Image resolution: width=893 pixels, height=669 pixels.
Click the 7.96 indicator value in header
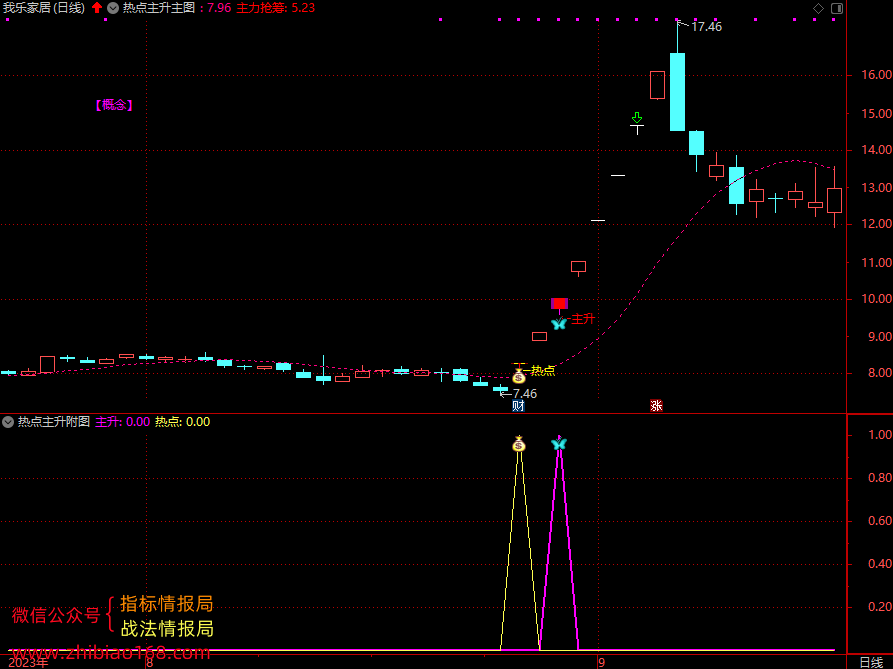[219, 8]
